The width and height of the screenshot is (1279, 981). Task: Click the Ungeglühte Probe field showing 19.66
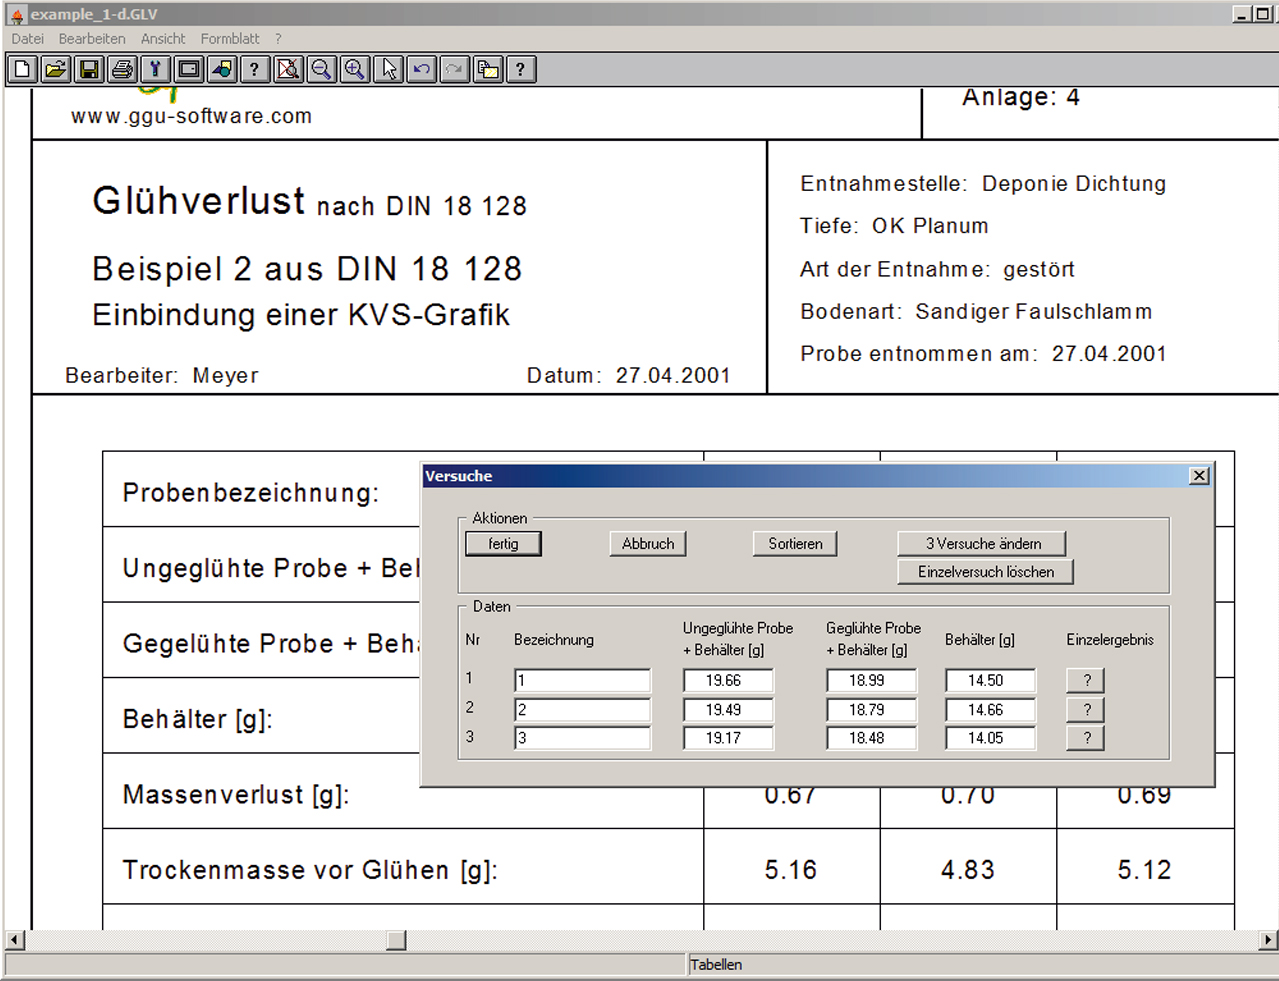(728, 681)
